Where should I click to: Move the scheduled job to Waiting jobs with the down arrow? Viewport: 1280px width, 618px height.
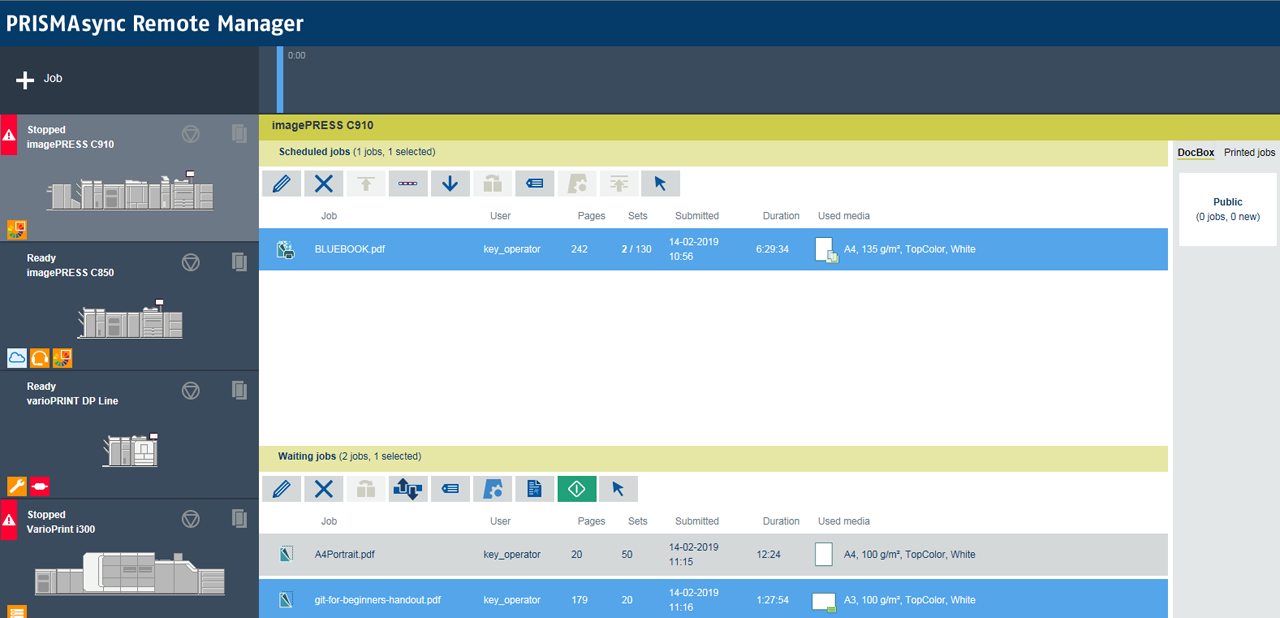tap(450, 183)
